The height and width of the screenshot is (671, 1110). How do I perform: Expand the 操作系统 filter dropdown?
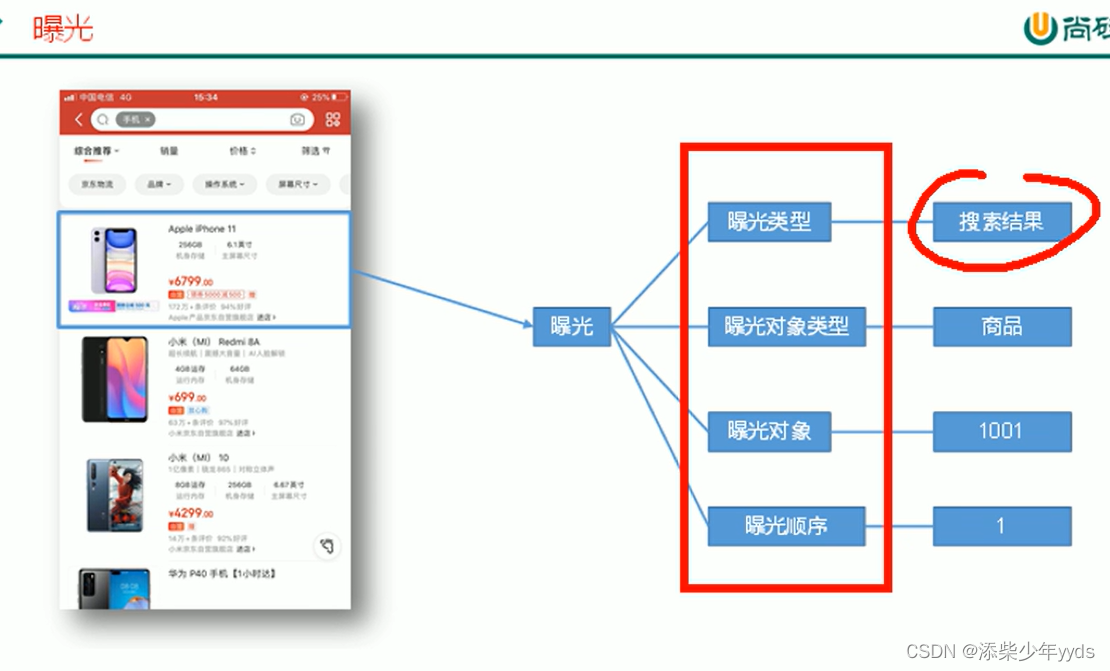[x=224, y=184]
